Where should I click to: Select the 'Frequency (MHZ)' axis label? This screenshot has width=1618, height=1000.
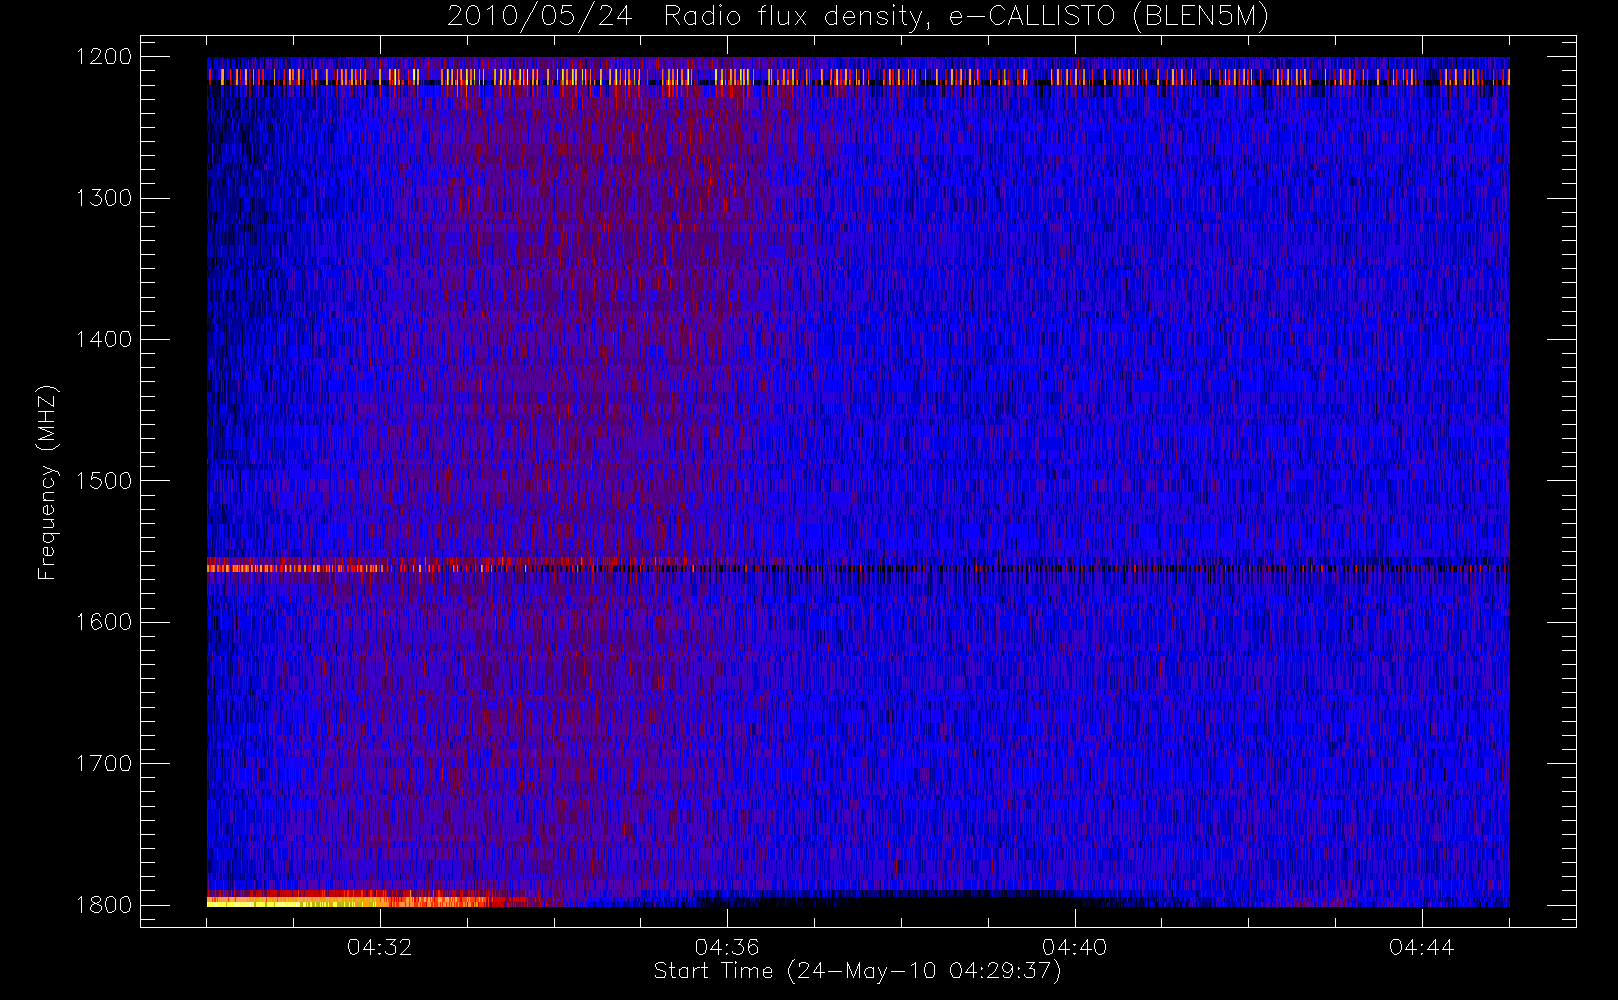46,482
